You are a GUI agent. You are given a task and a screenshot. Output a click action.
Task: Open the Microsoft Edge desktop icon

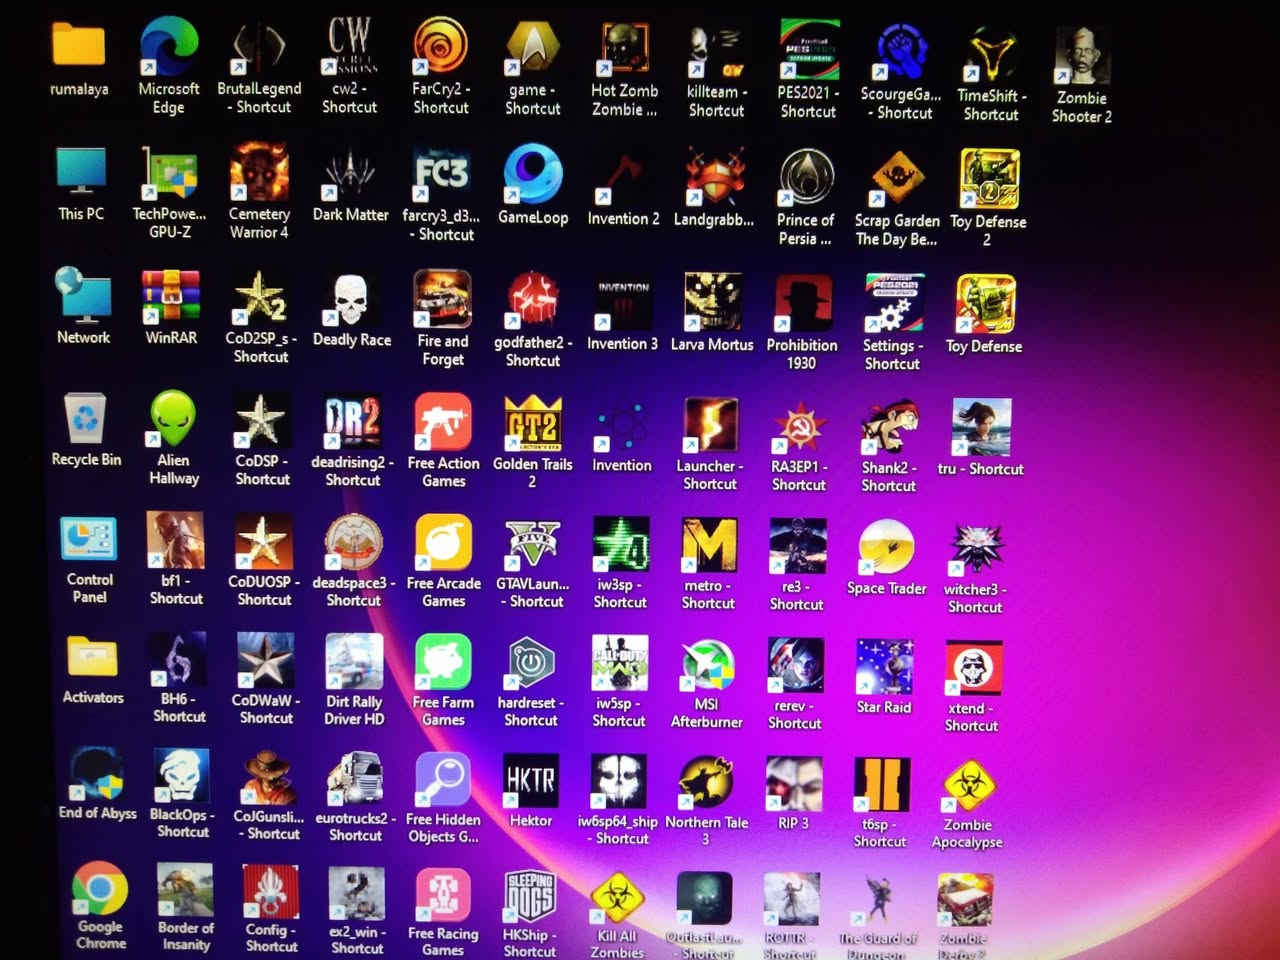click(169, 47)
